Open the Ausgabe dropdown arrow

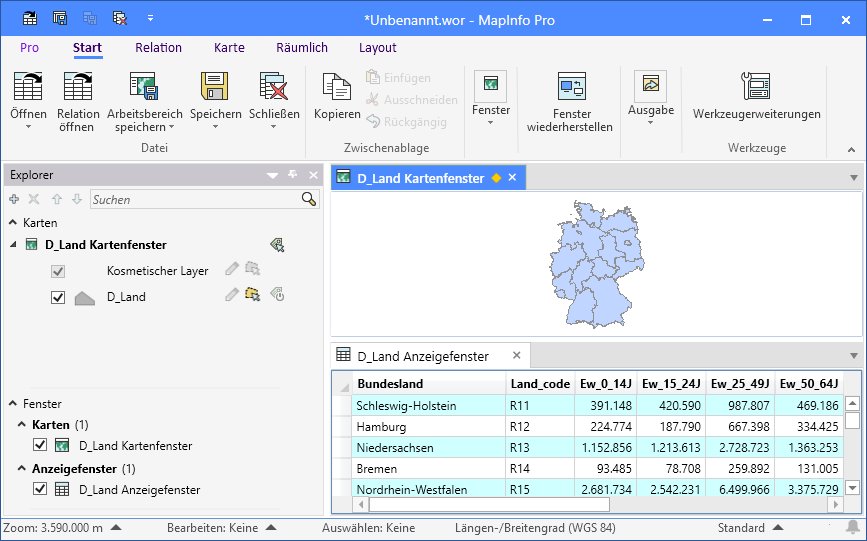coord(651,123)
